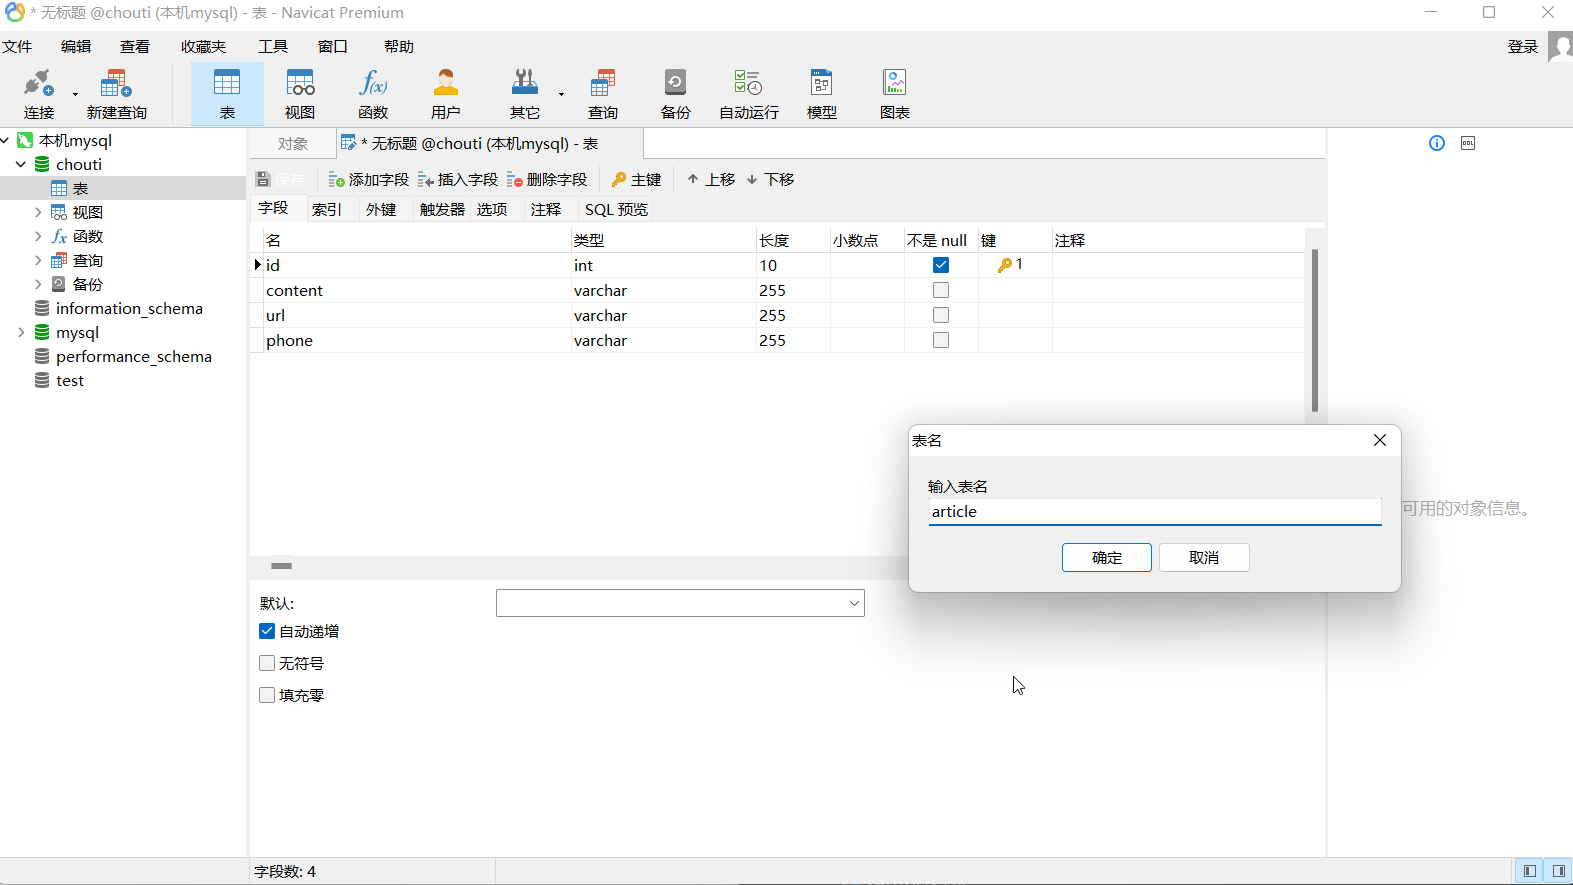Toggle the 自动递增 auto increment checkbox
1573x885 pixels.
[x=267, y=631]
